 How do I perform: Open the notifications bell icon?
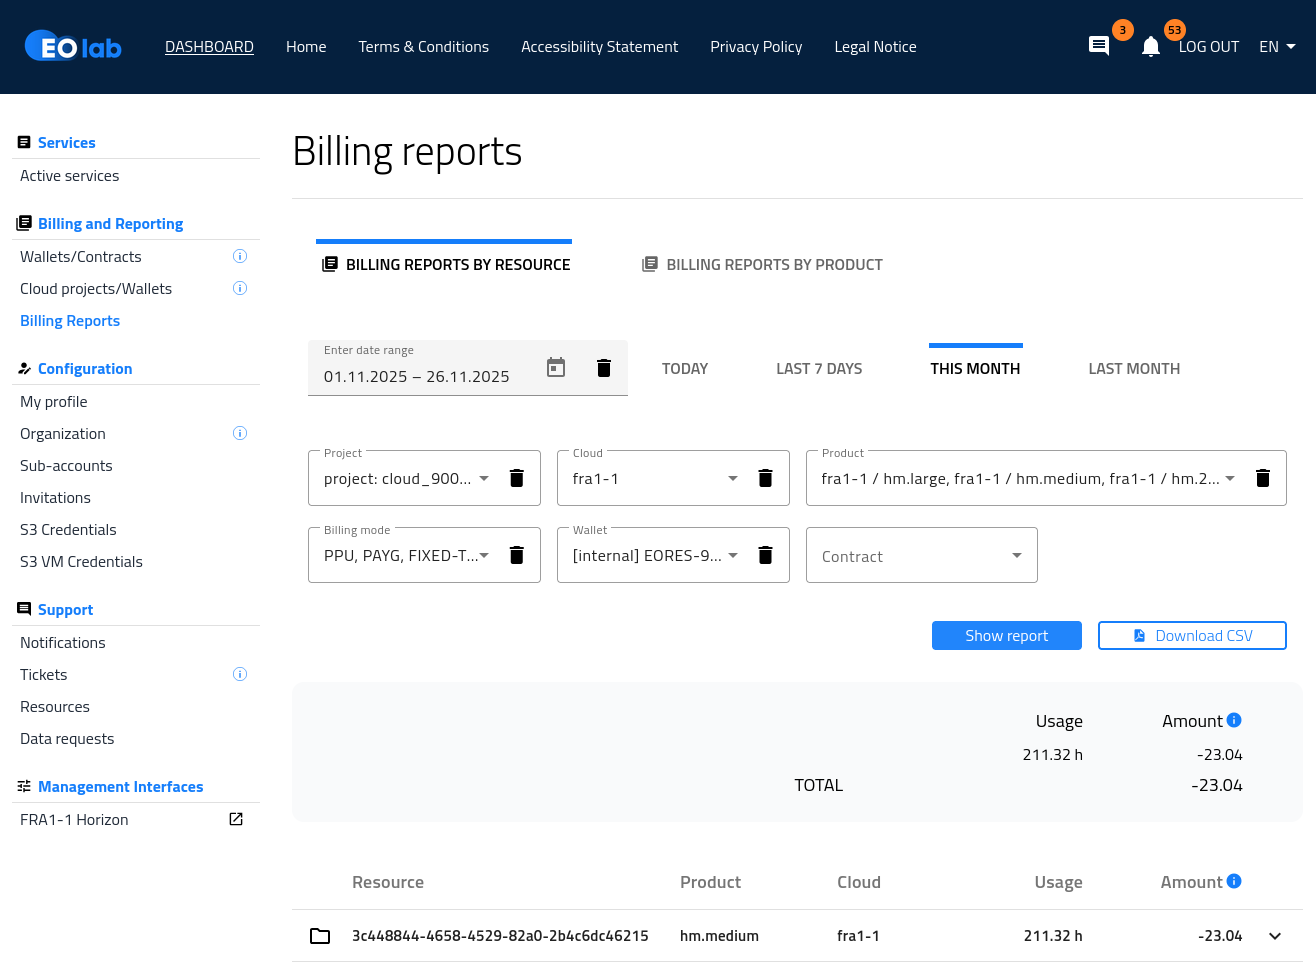tap(1150, 47)
